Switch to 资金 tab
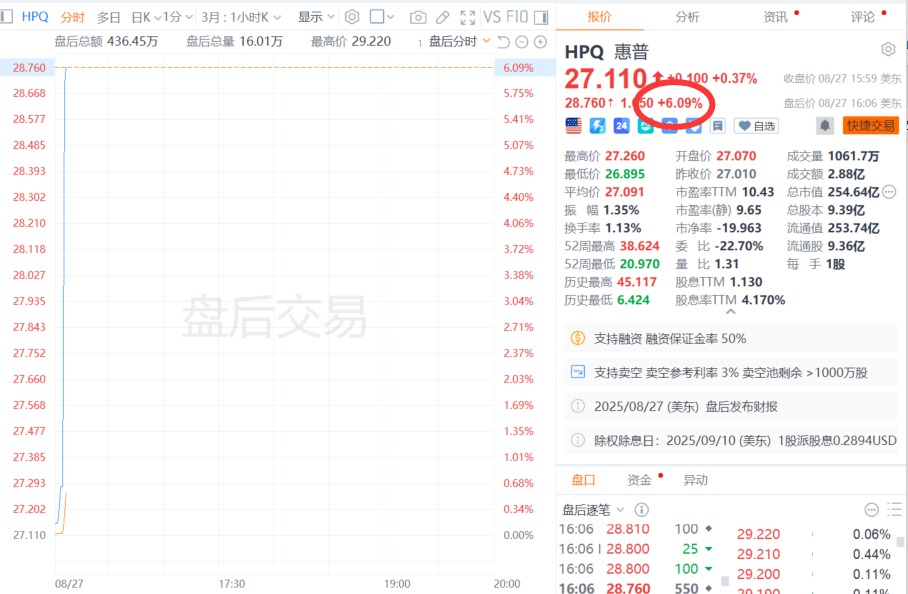This screenshot has height=594, width=908. coord(639,480)
